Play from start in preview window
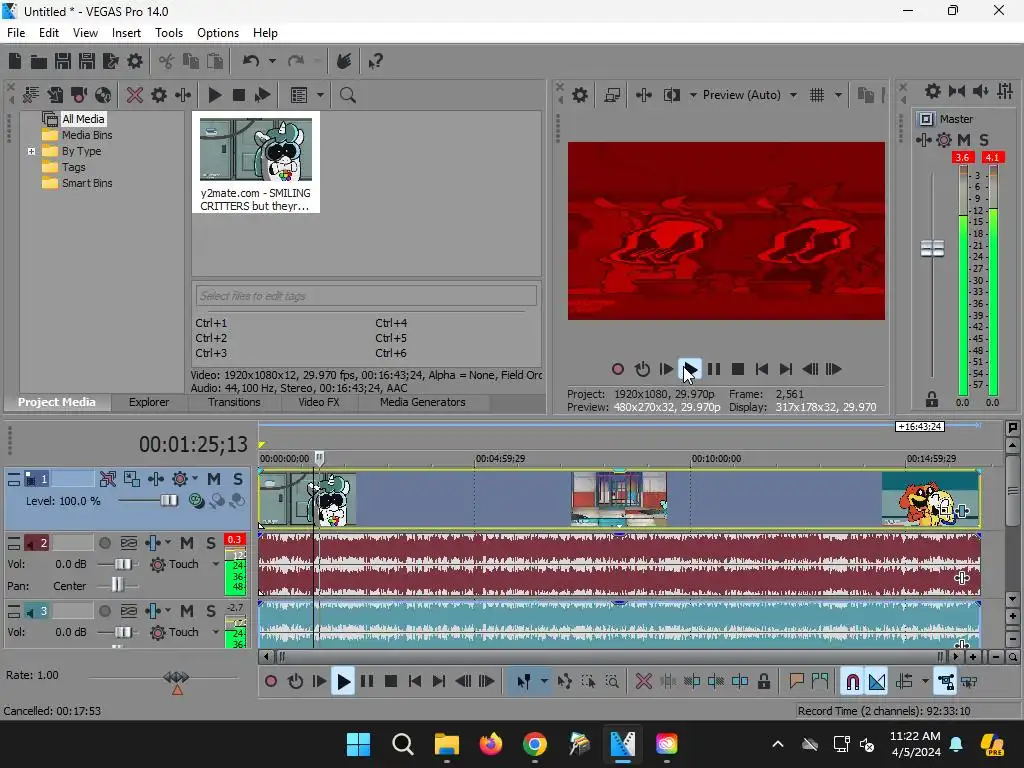Viewport: 1024px width, 768px height. coord(665,370)
